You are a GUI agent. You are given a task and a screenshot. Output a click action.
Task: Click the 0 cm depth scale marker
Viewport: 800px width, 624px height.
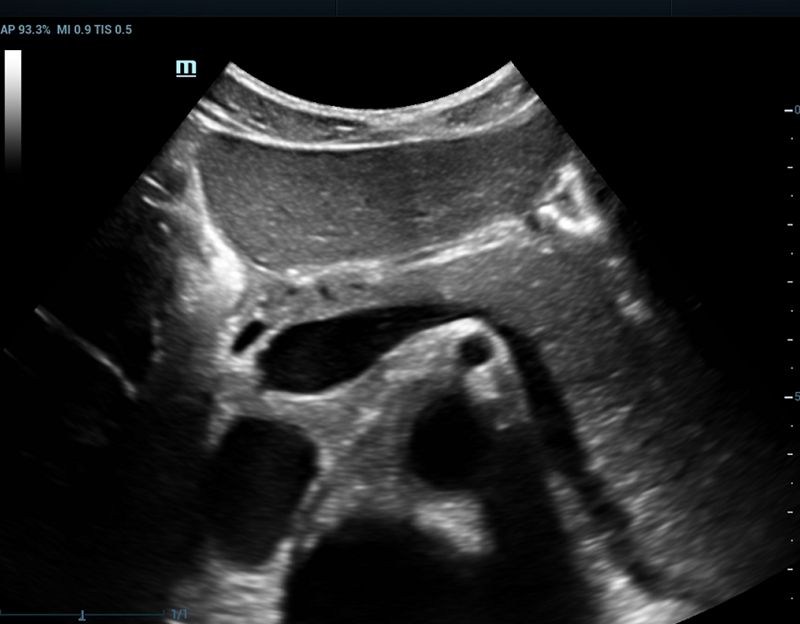tap(792, 110)
